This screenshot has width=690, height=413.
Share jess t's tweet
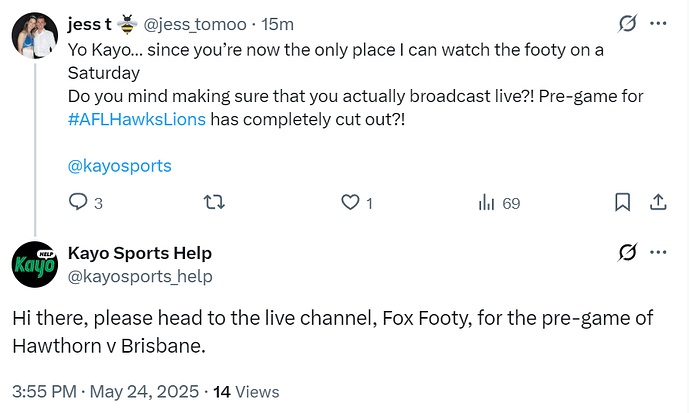coord(658,203)
